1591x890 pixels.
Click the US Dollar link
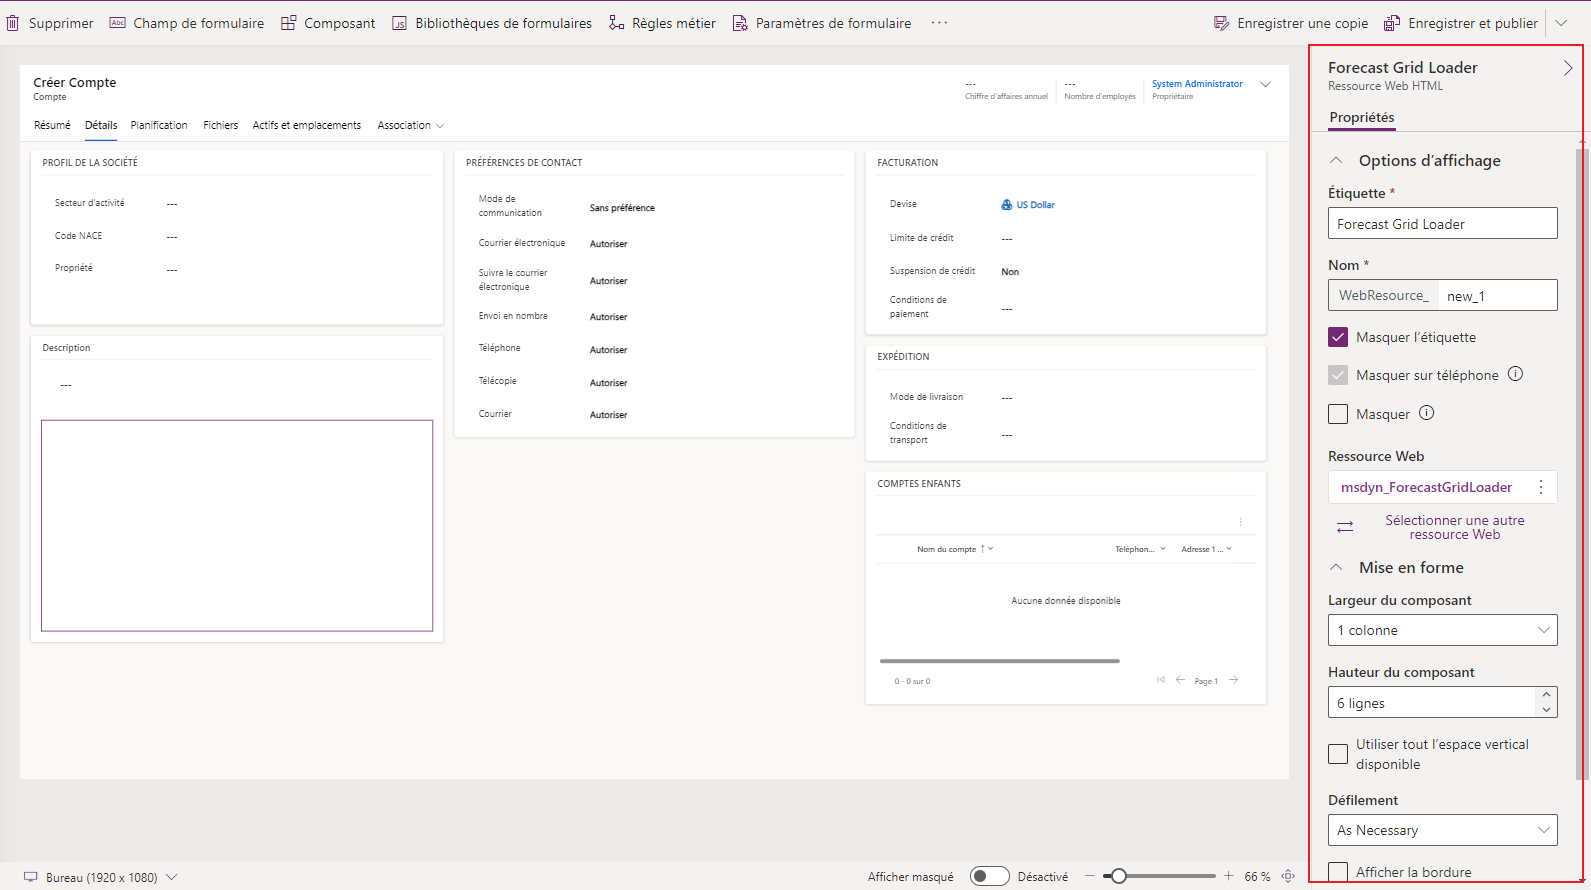coord(1036,205)
